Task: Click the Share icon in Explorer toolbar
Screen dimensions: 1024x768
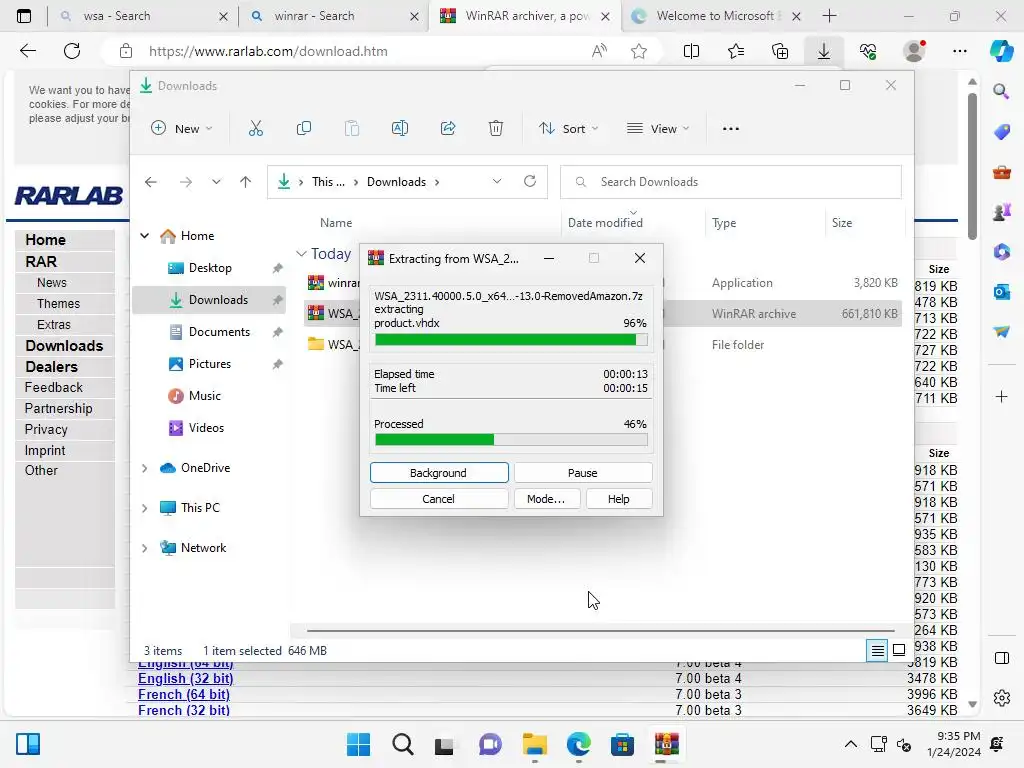Action: click(x=448, y=129)
